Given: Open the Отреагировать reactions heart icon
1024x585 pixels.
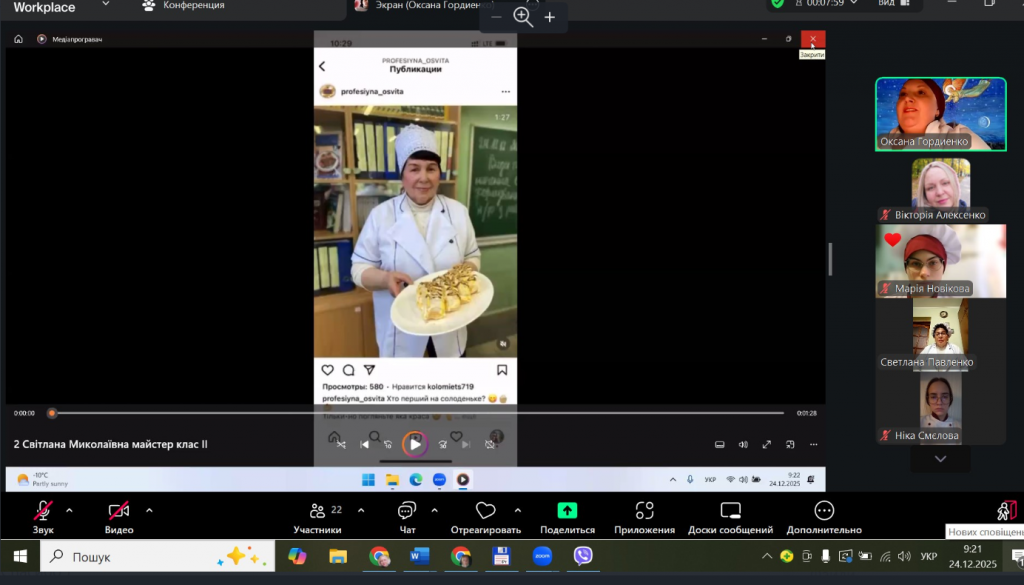Looking at the screenshot, I should (485, 511).
